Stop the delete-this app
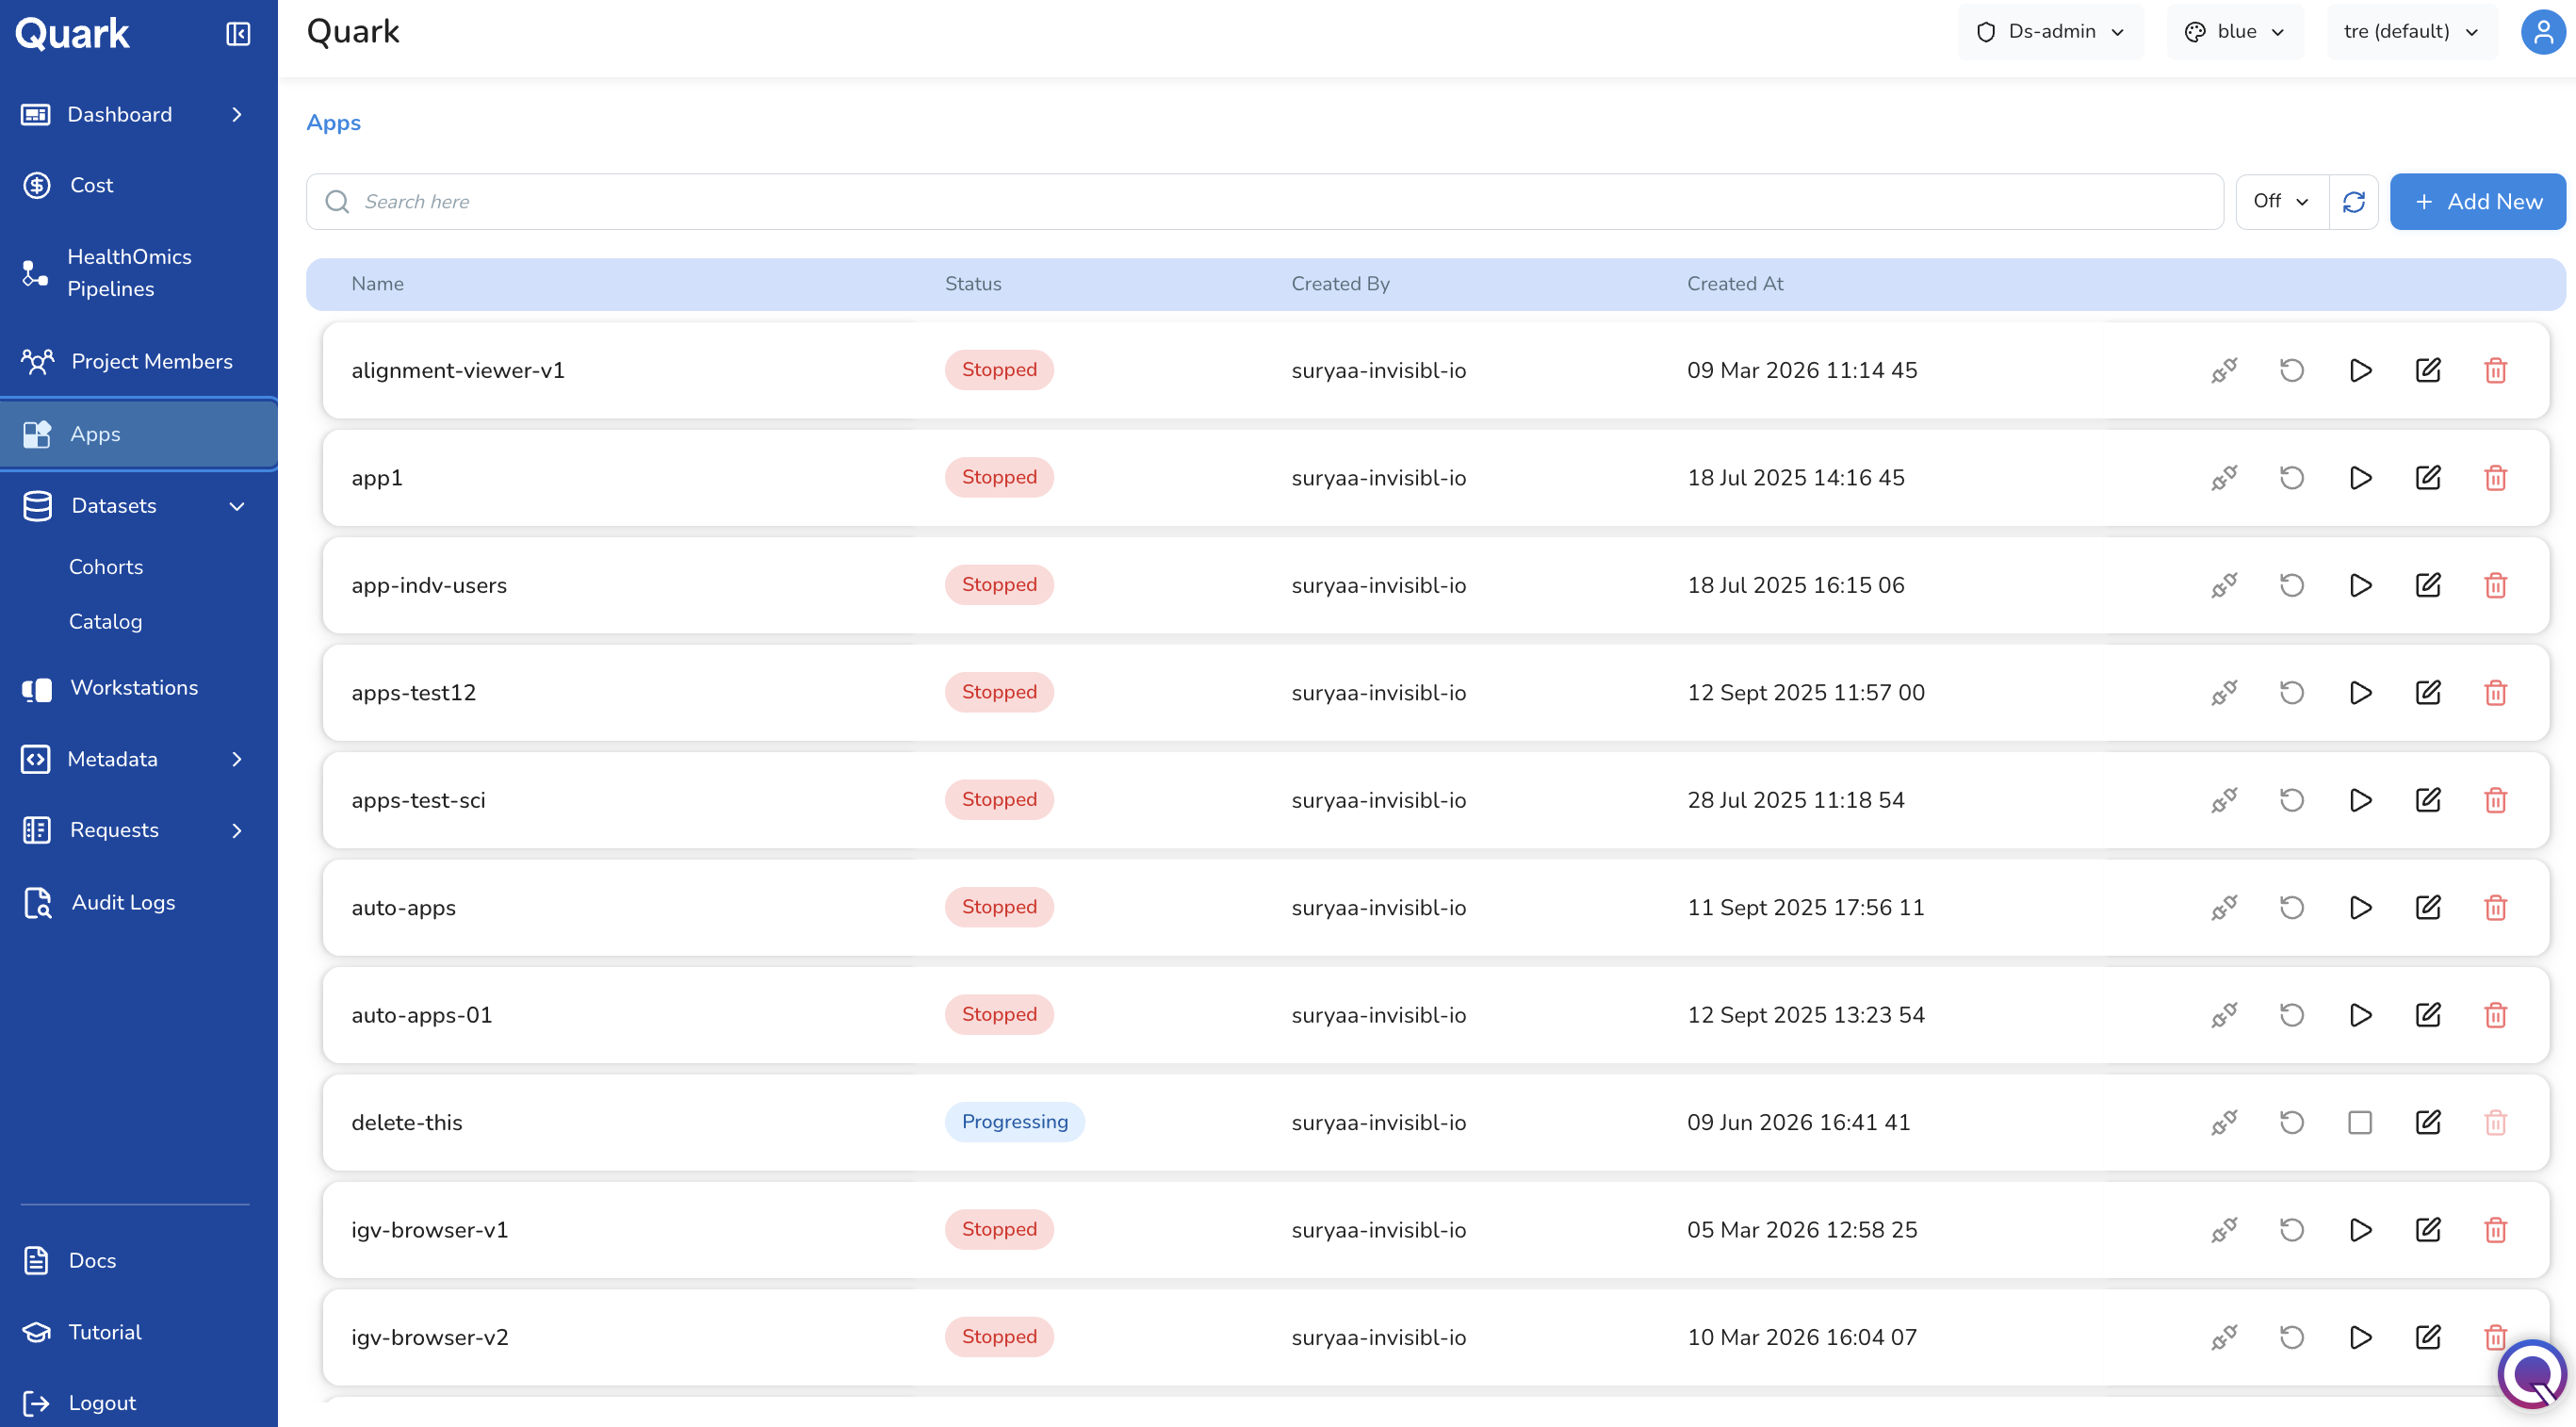This screenshot has width=2576, height=1427. 2360,1122
